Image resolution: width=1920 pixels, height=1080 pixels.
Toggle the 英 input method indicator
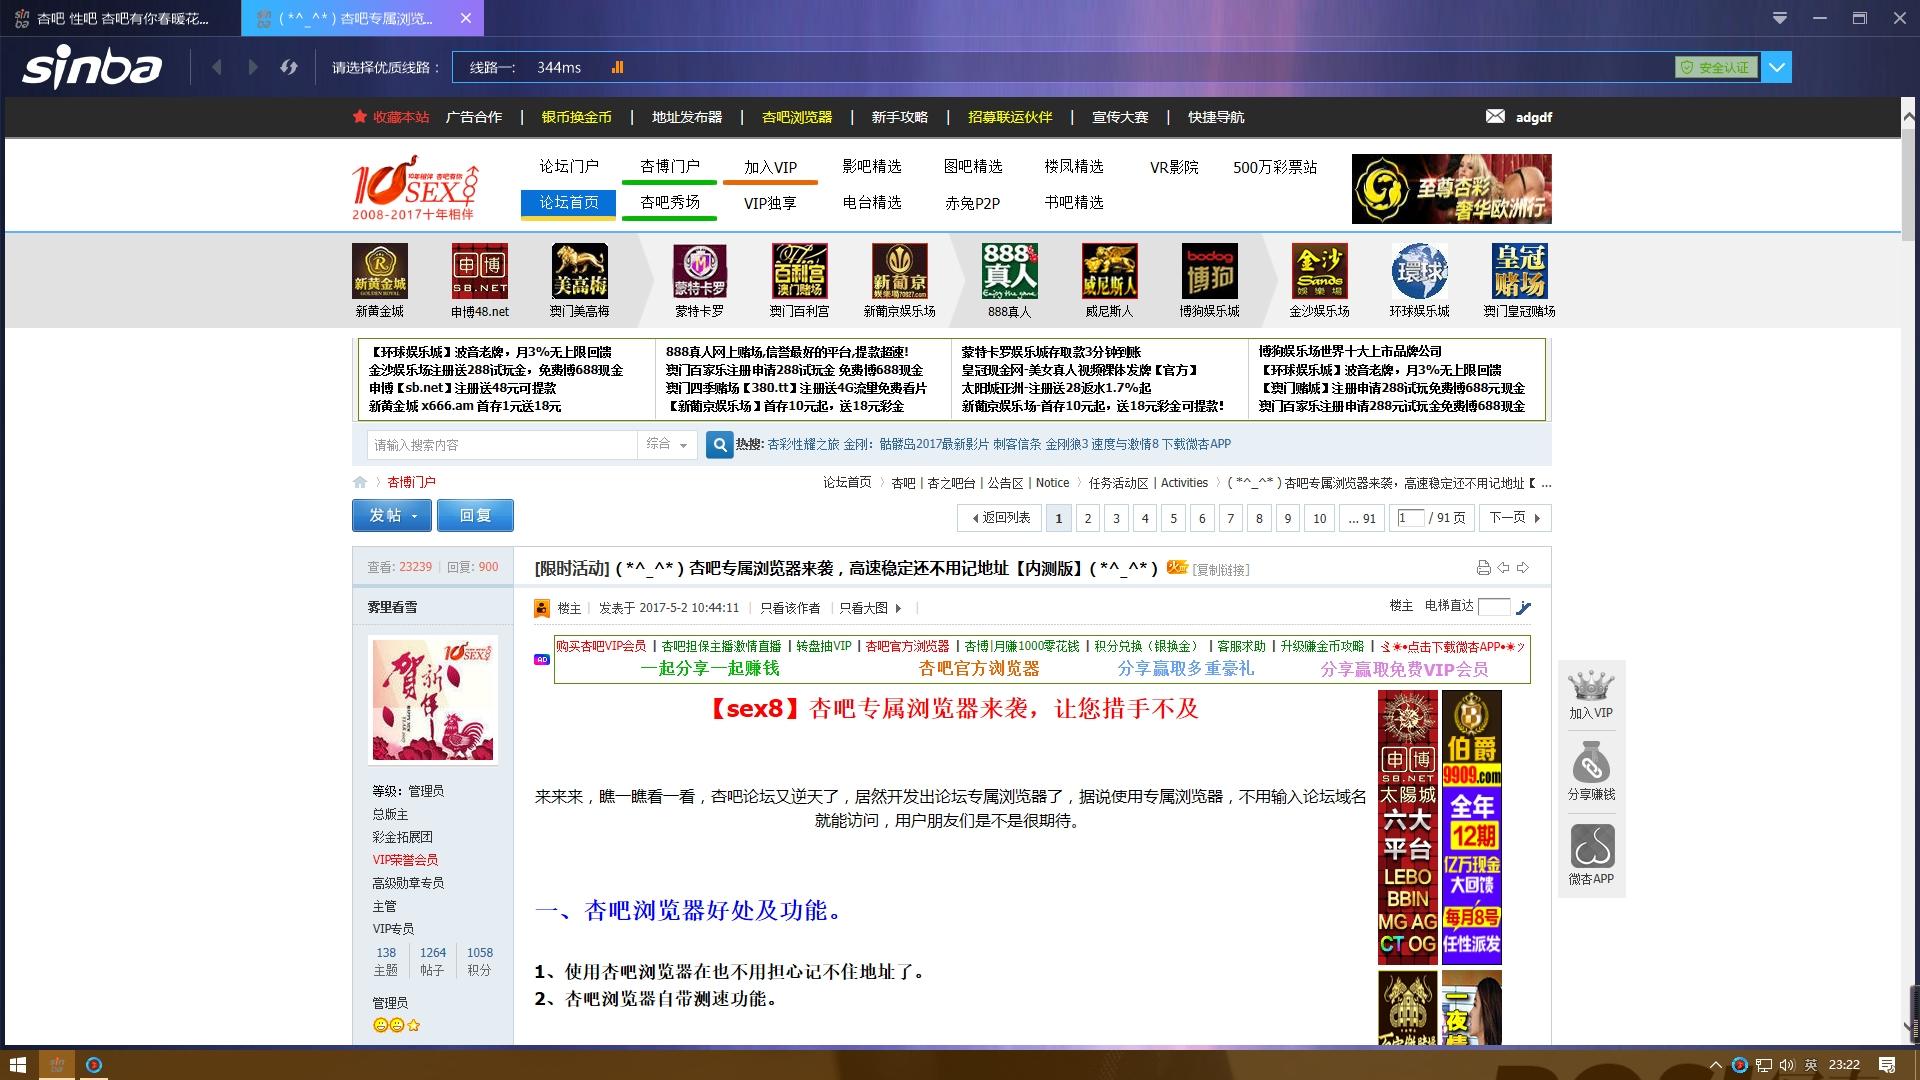(1811, 1065)
